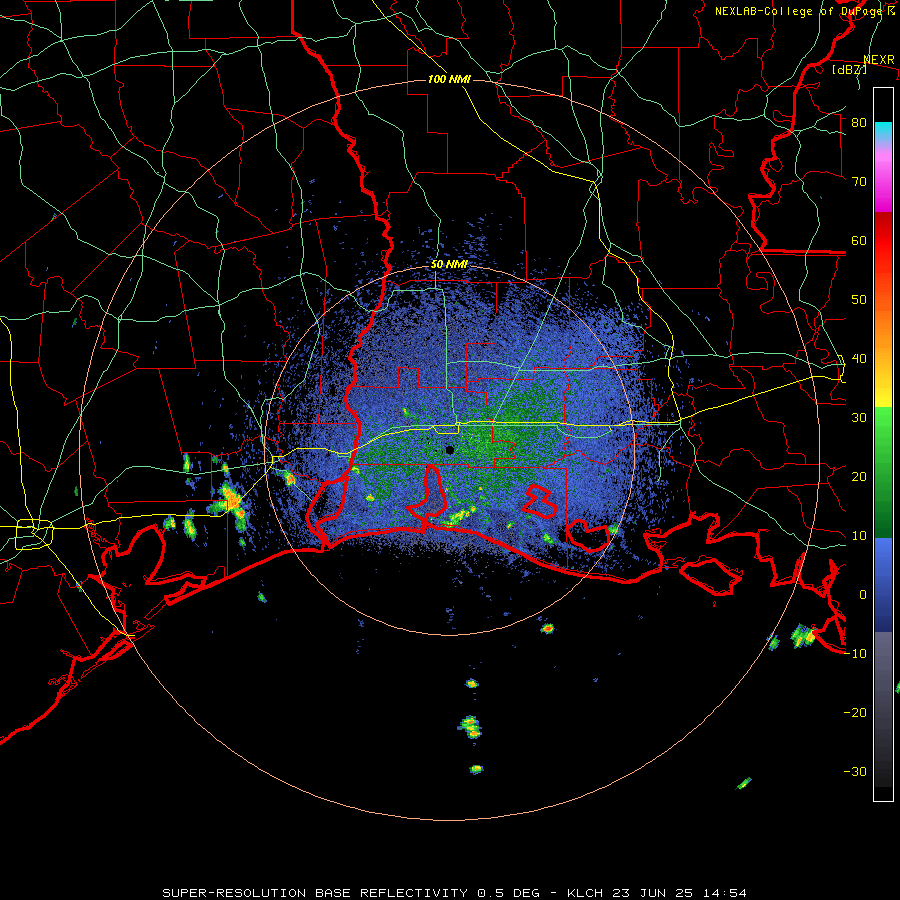900x900 pixels.
Task: Click the black KLCH radar site dot
Action: point(449,450)
